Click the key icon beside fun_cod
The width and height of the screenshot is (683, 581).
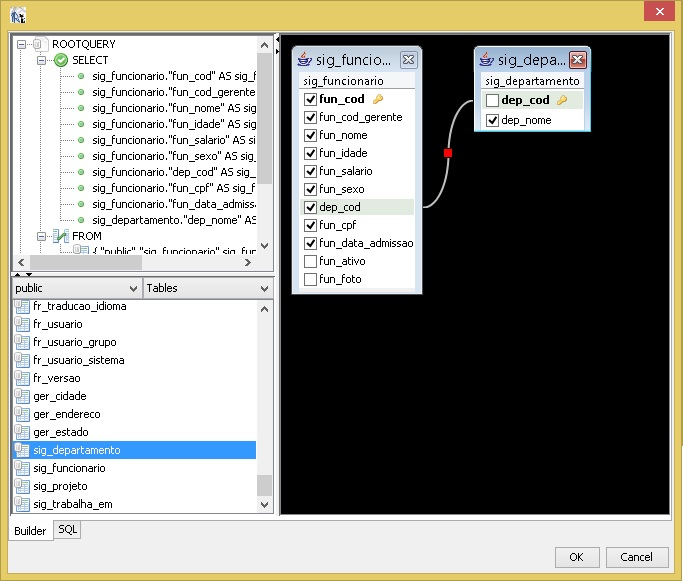click(378, 100)
